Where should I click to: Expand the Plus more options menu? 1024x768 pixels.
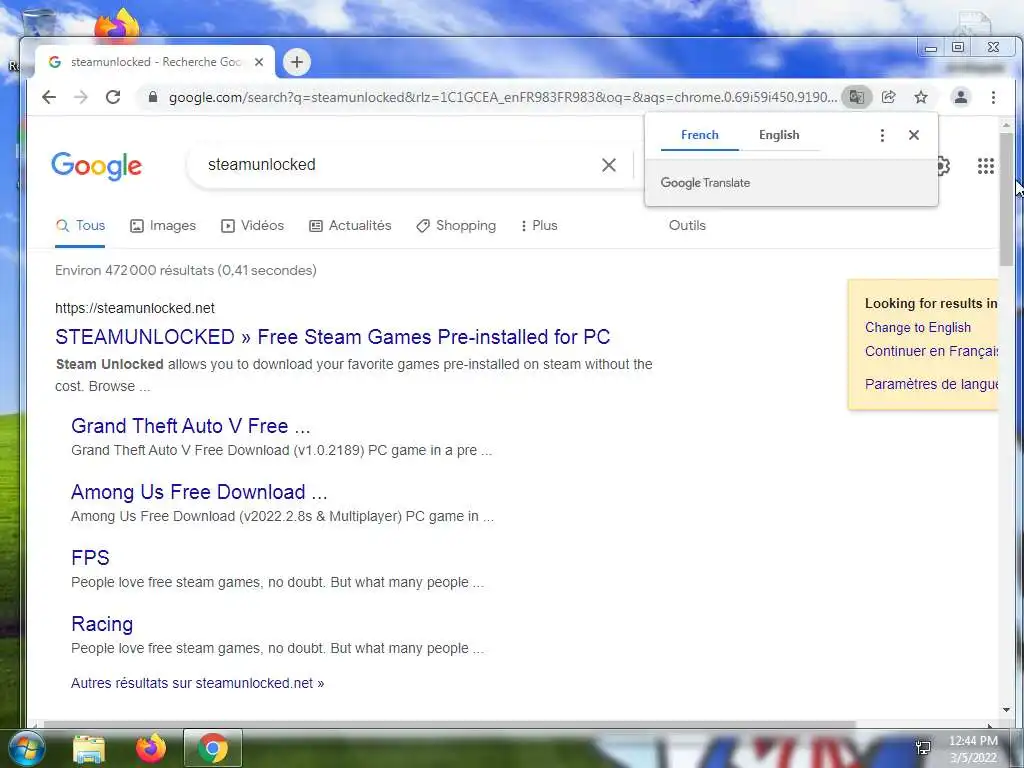pos(539,226)
